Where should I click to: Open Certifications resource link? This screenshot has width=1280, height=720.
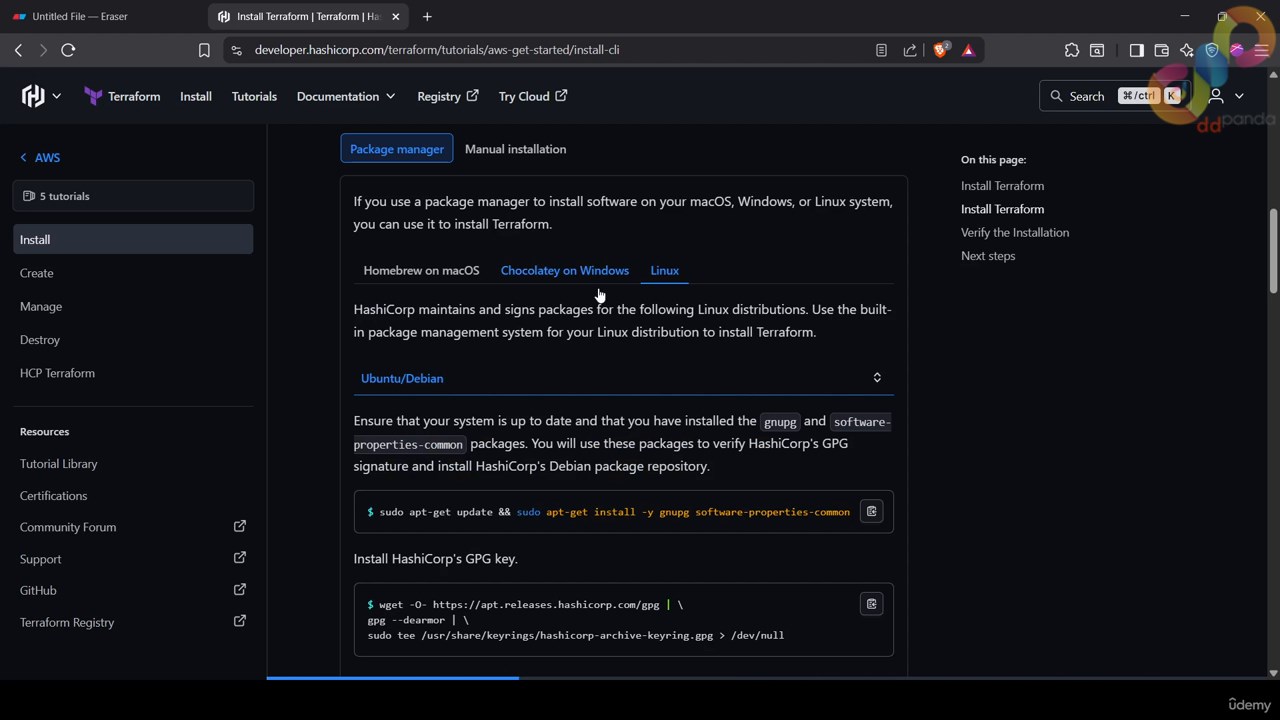pyautogui.click(x=53, y=496)
